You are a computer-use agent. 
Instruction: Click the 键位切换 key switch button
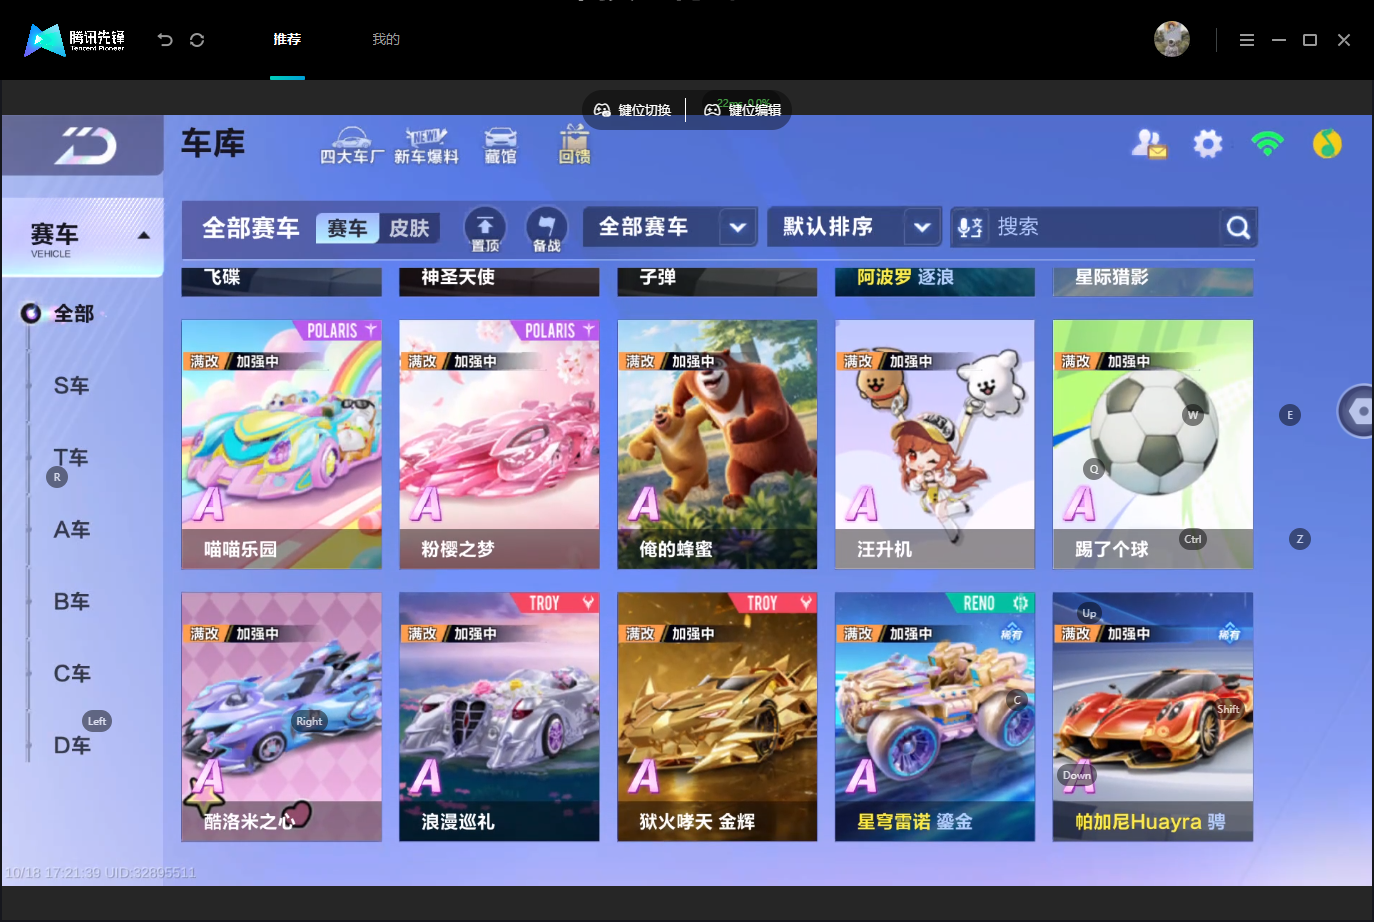tap(633, 110)
